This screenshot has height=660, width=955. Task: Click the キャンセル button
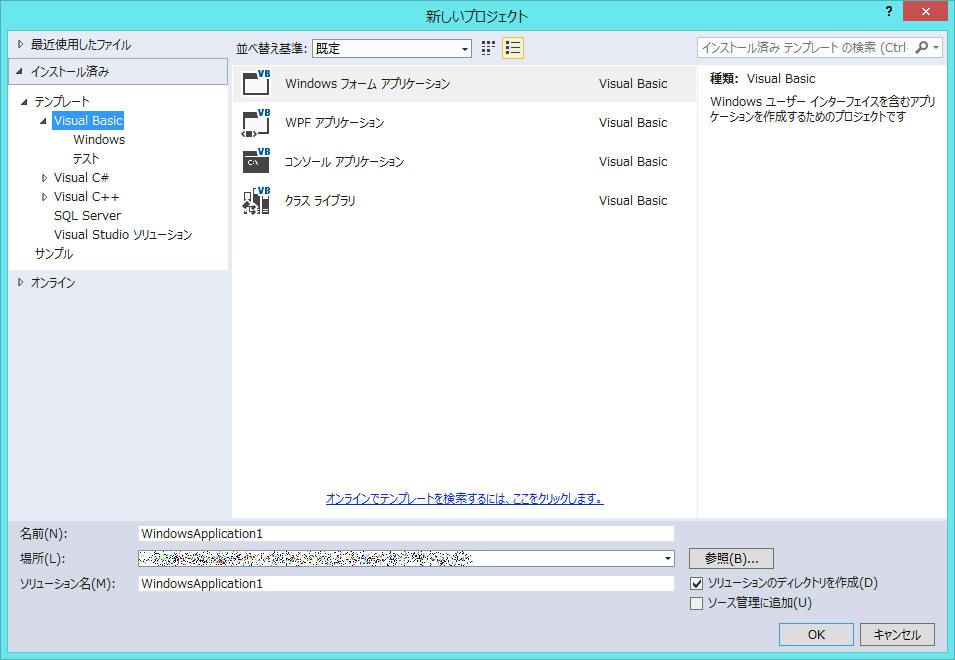[897, 634]
